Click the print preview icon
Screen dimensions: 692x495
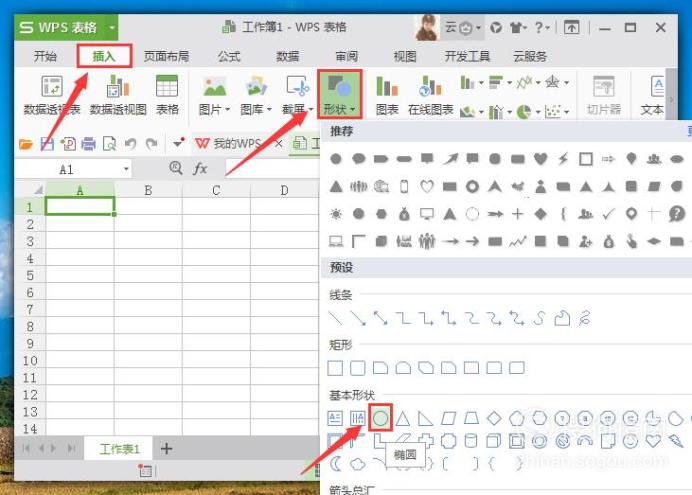point(109,144)
